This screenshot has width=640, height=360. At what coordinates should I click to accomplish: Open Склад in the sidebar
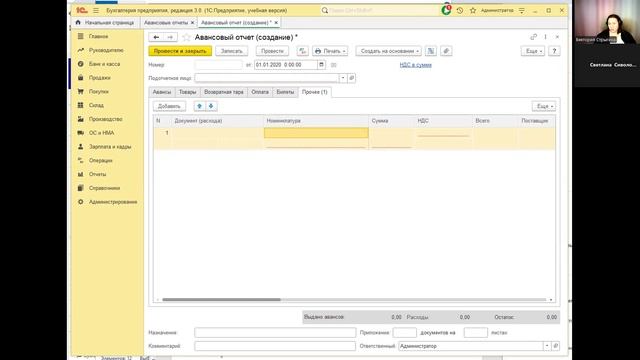(x=96, y=105)
